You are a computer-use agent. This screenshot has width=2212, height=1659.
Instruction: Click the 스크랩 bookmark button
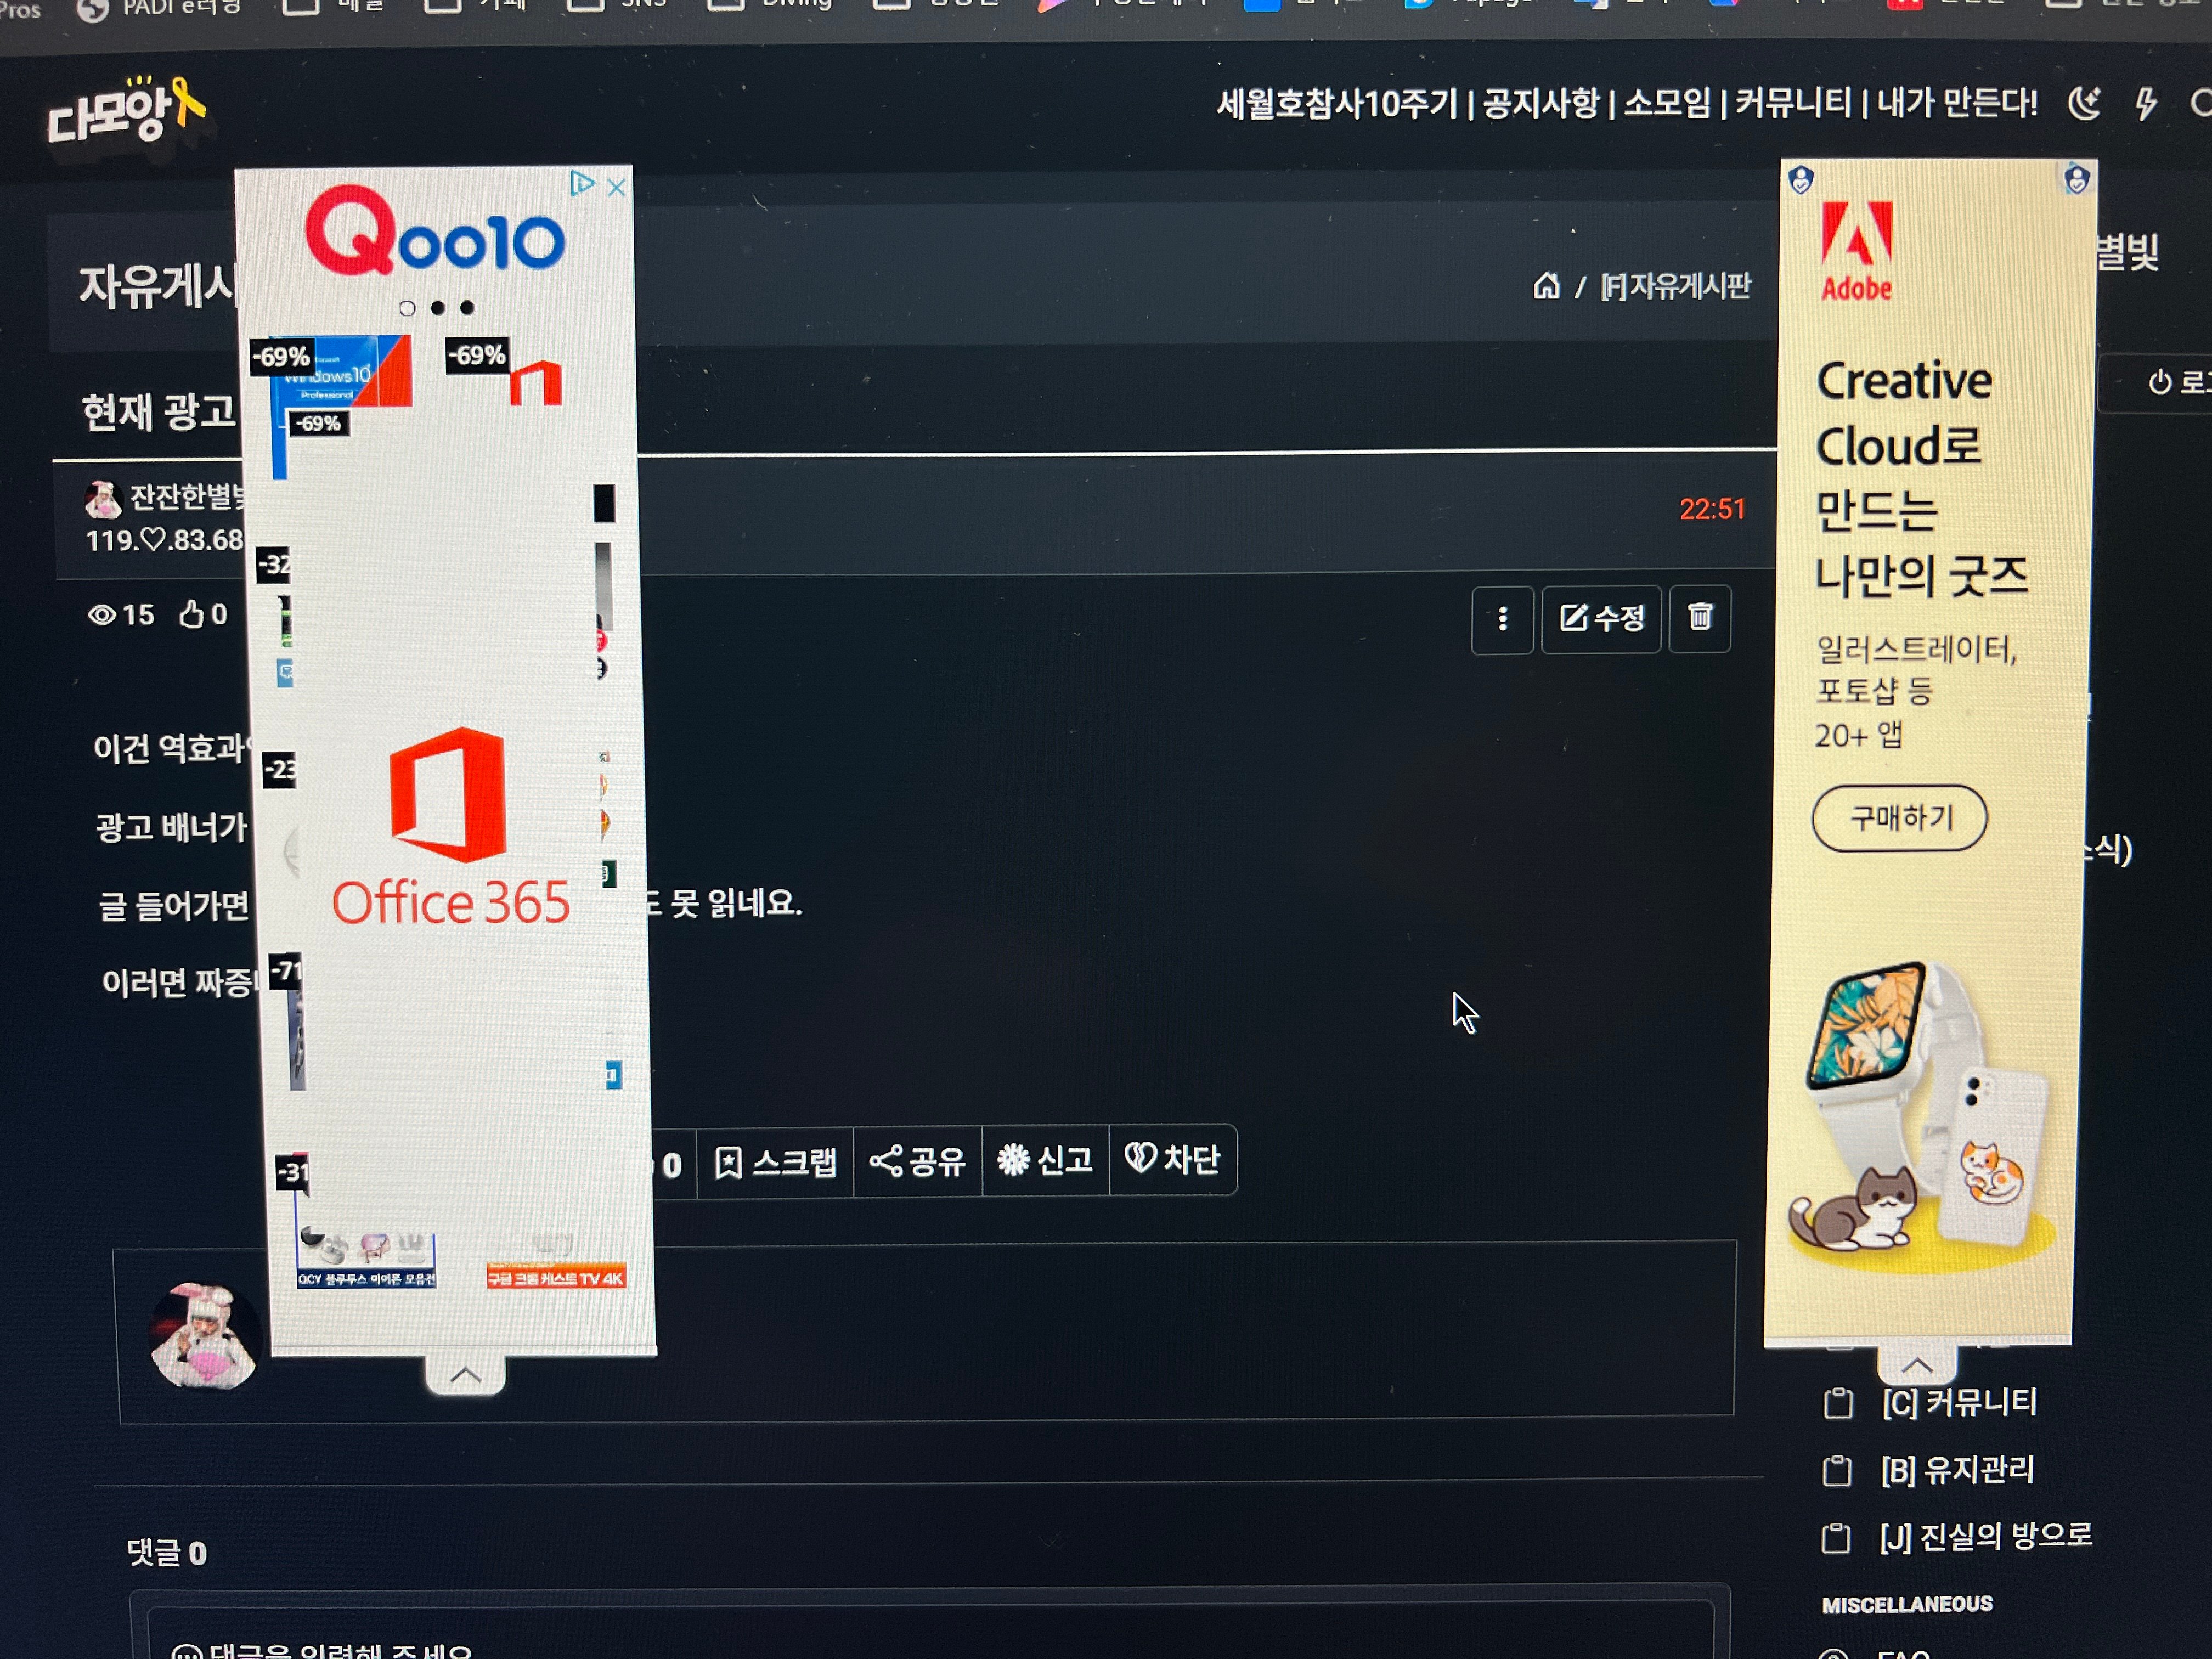775,1162
